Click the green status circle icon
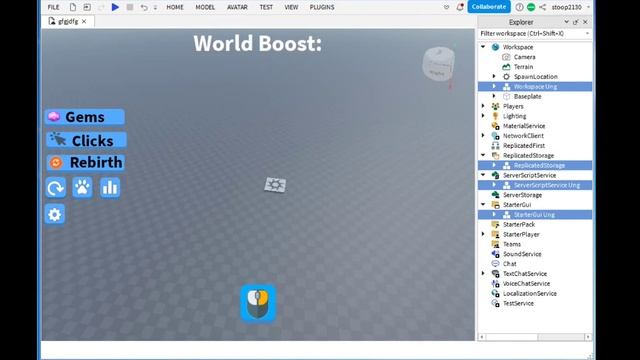This screenshot has height=360, width=640. [x=531, y=7]
